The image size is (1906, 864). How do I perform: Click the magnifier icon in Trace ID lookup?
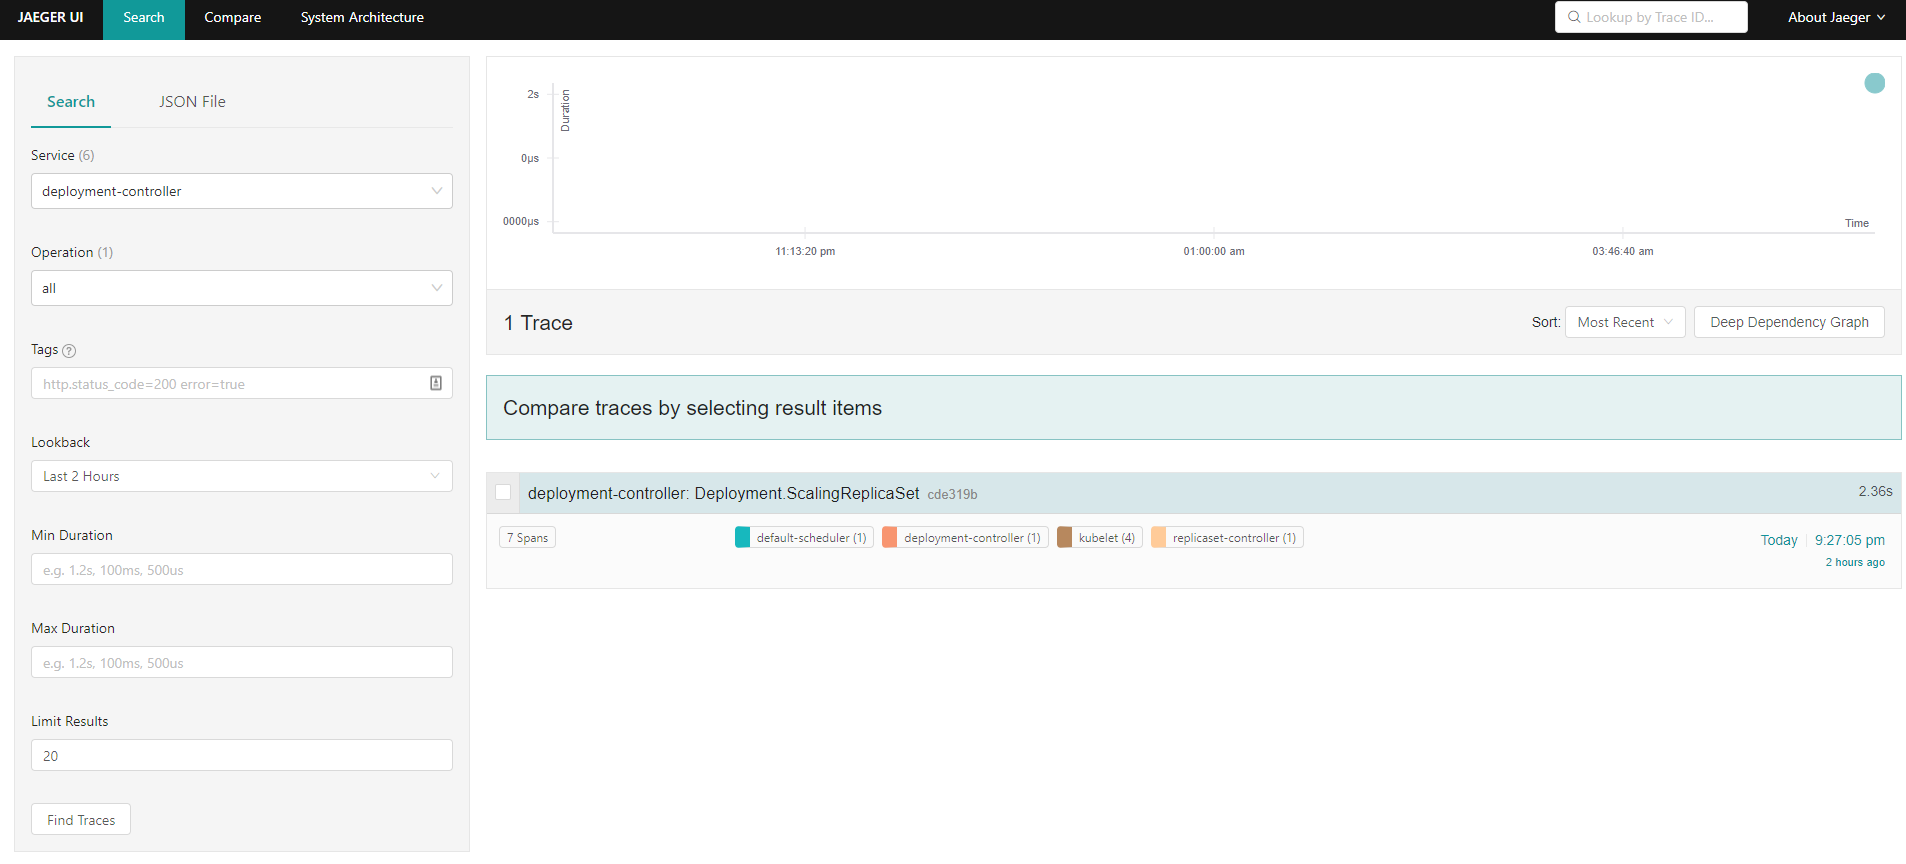(x=1574, y=17)
